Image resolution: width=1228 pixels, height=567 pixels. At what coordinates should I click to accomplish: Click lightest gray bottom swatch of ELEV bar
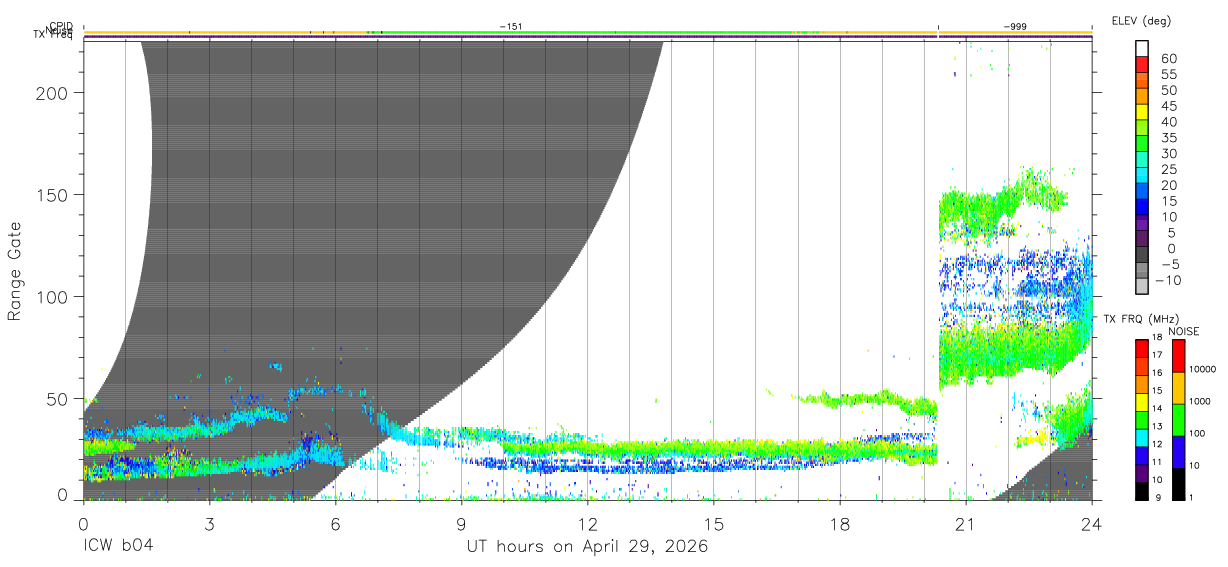(x=1142, y=288)
